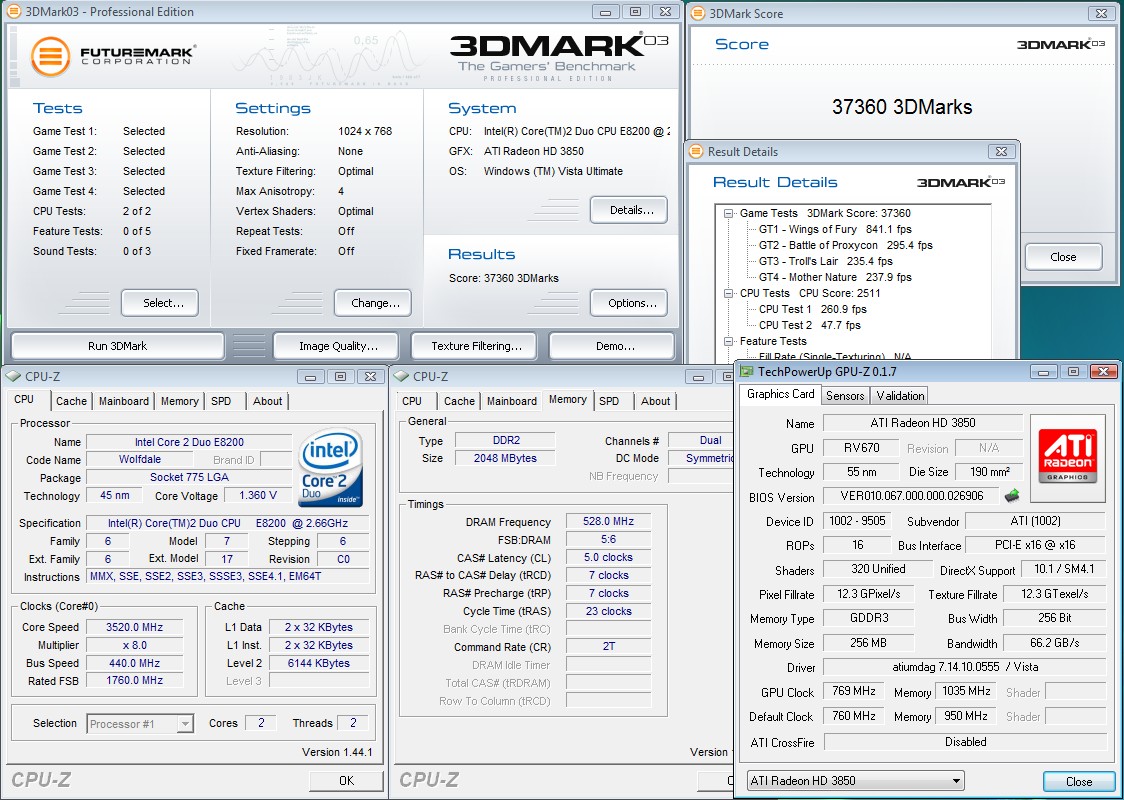Click the left CPU-Z window title icon
Image resolution: width=1124 pixels, height=800 pixels.
tap(13, 376)
